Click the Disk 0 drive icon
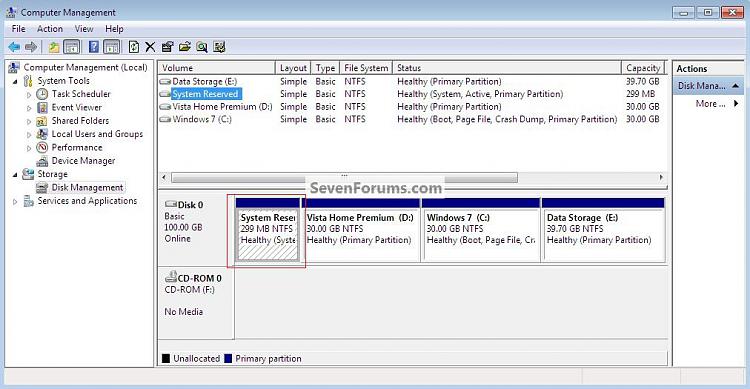Viewport: 750px width, 389px height. coord(170,204)
